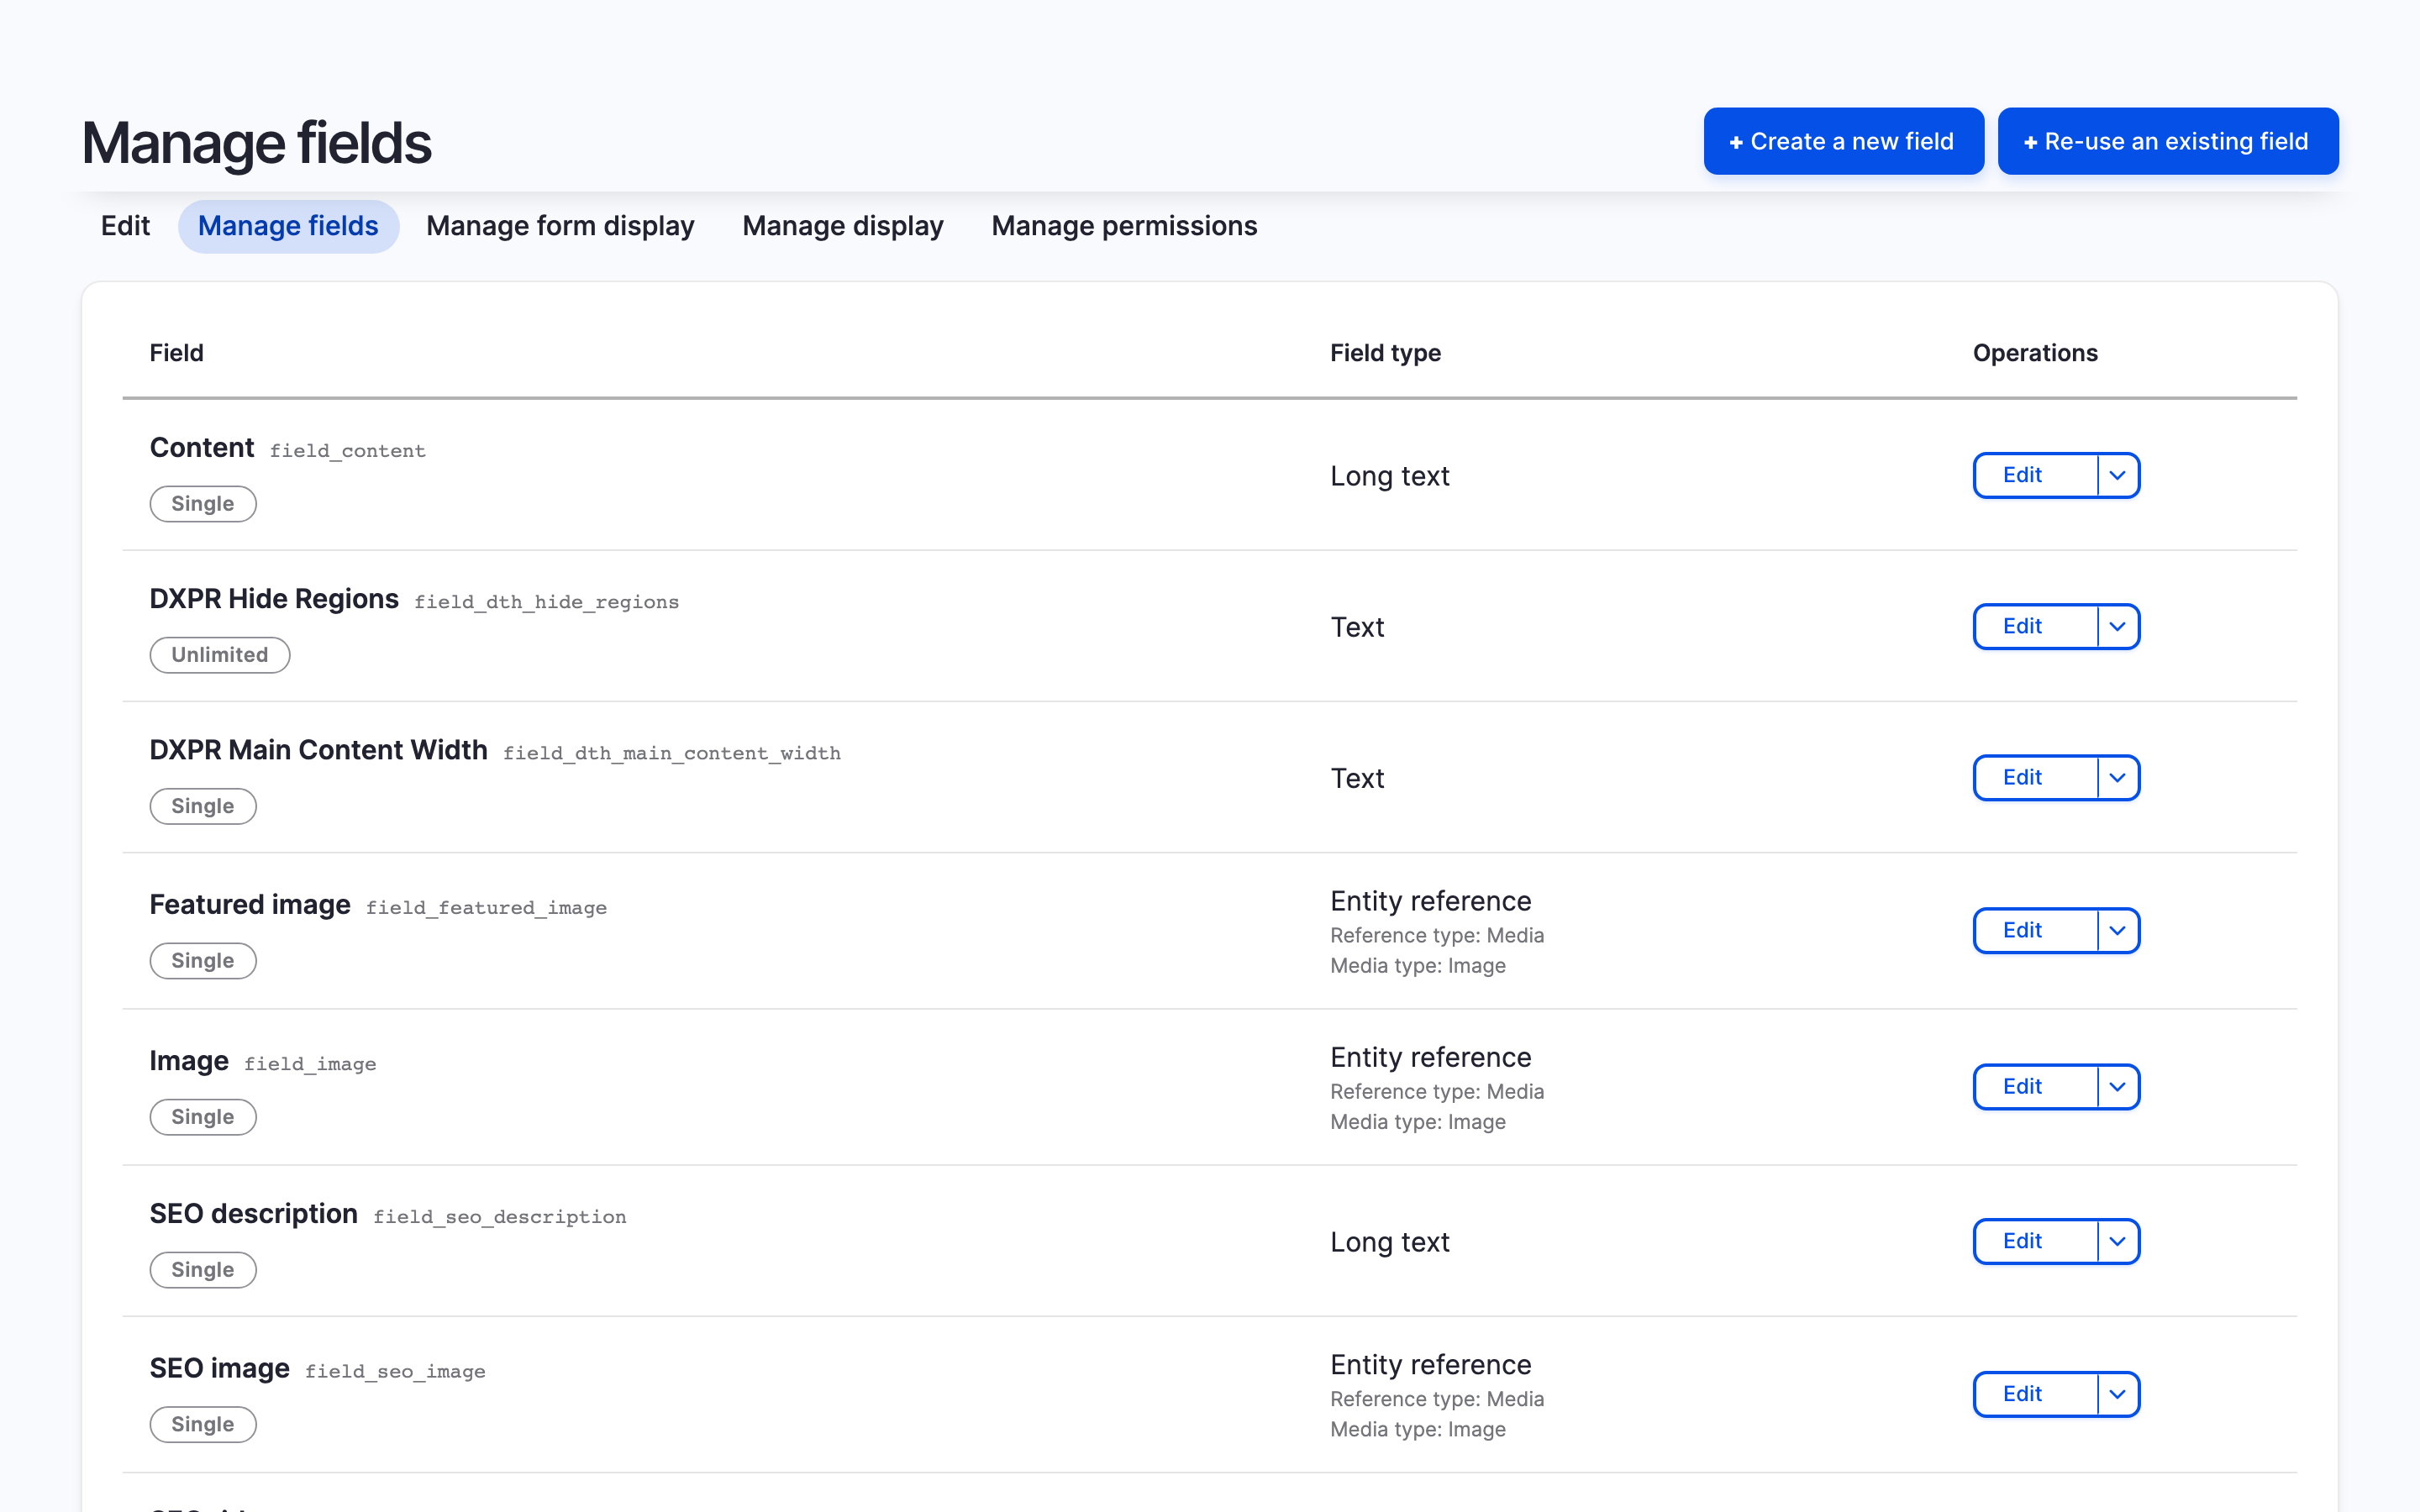Viewport: 2420px width, 1512px height.
Task: Edit the SEO image field
Action: click(x=2035, y=1394)
